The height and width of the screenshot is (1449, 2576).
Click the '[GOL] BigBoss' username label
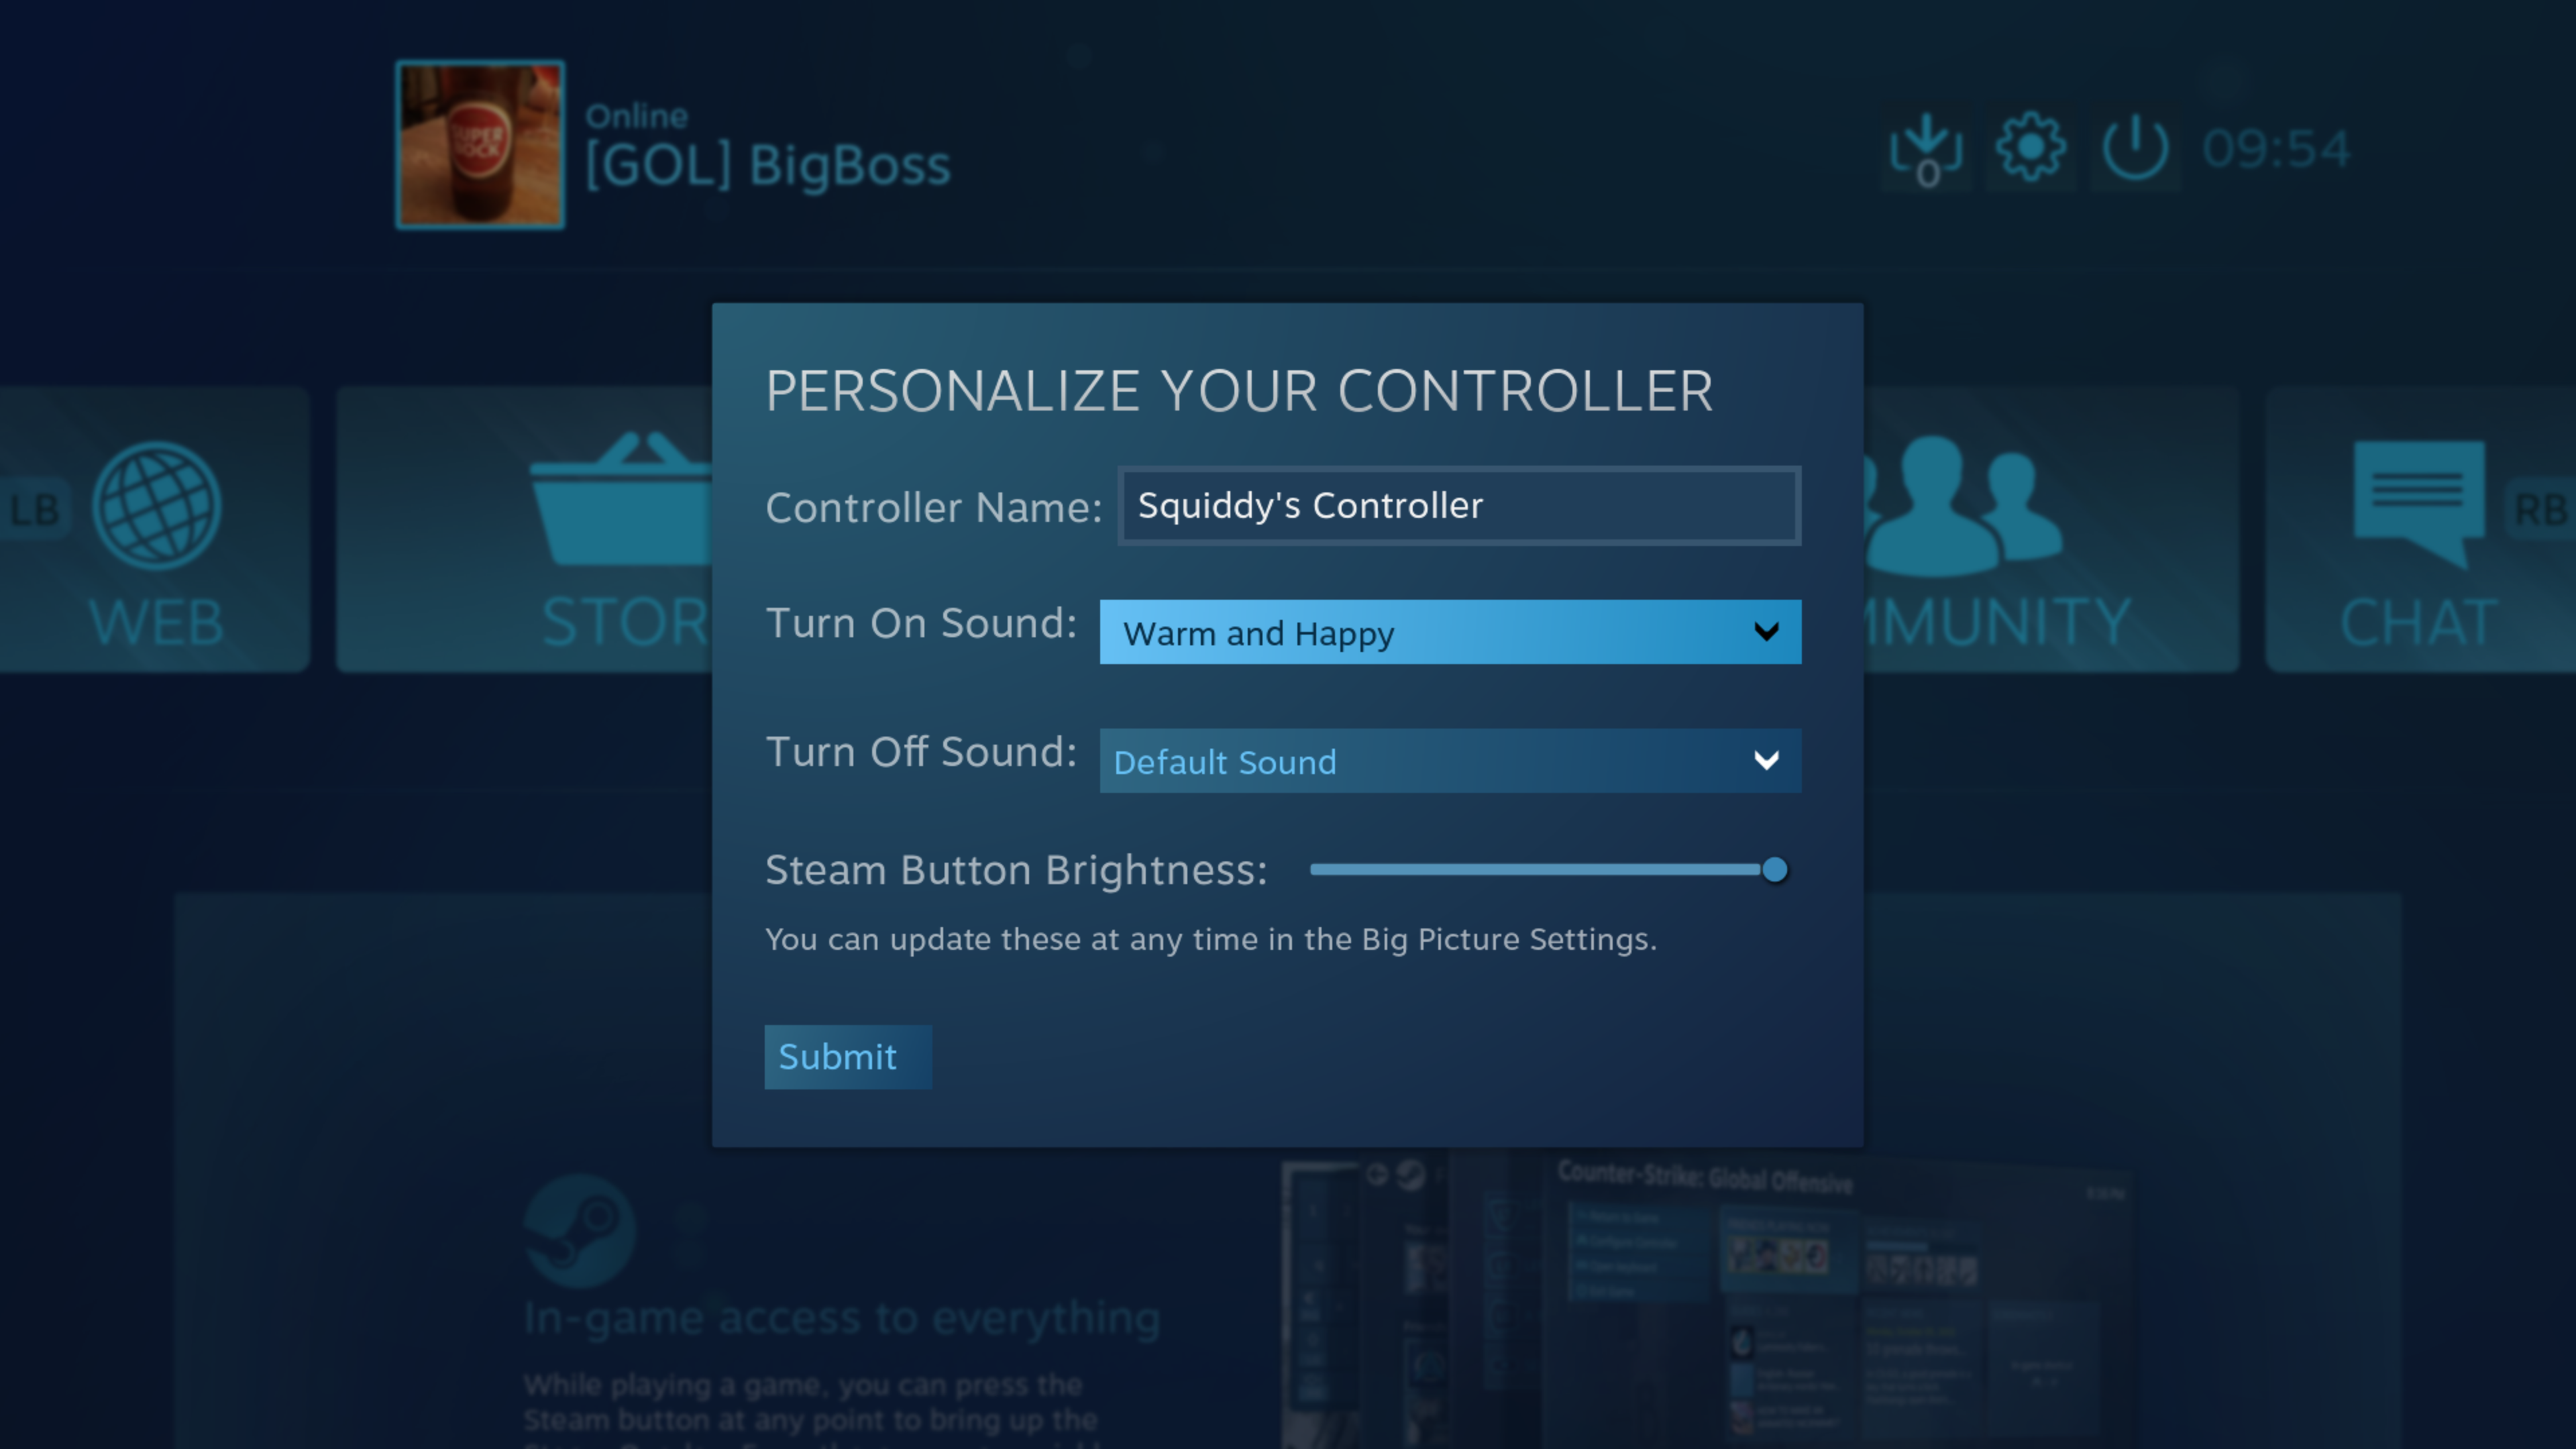[766, 164]
